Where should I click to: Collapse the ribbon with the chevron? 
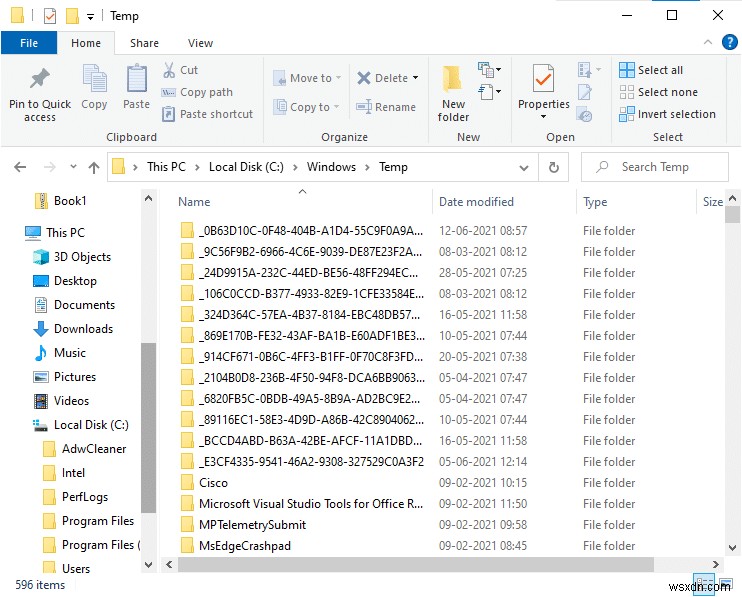click(x=708, y=42)
